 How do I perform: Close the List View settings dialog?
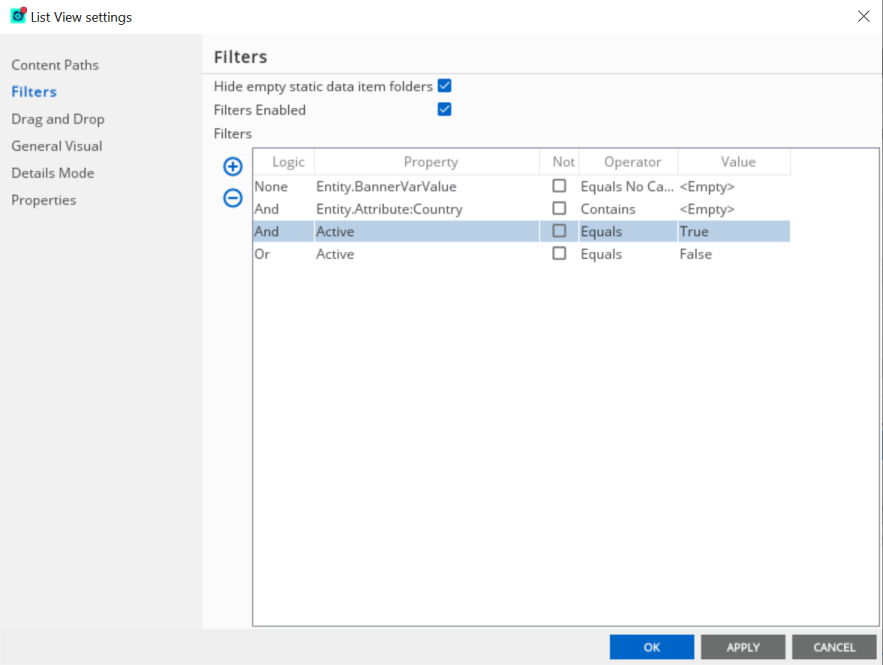coord(863,16)
